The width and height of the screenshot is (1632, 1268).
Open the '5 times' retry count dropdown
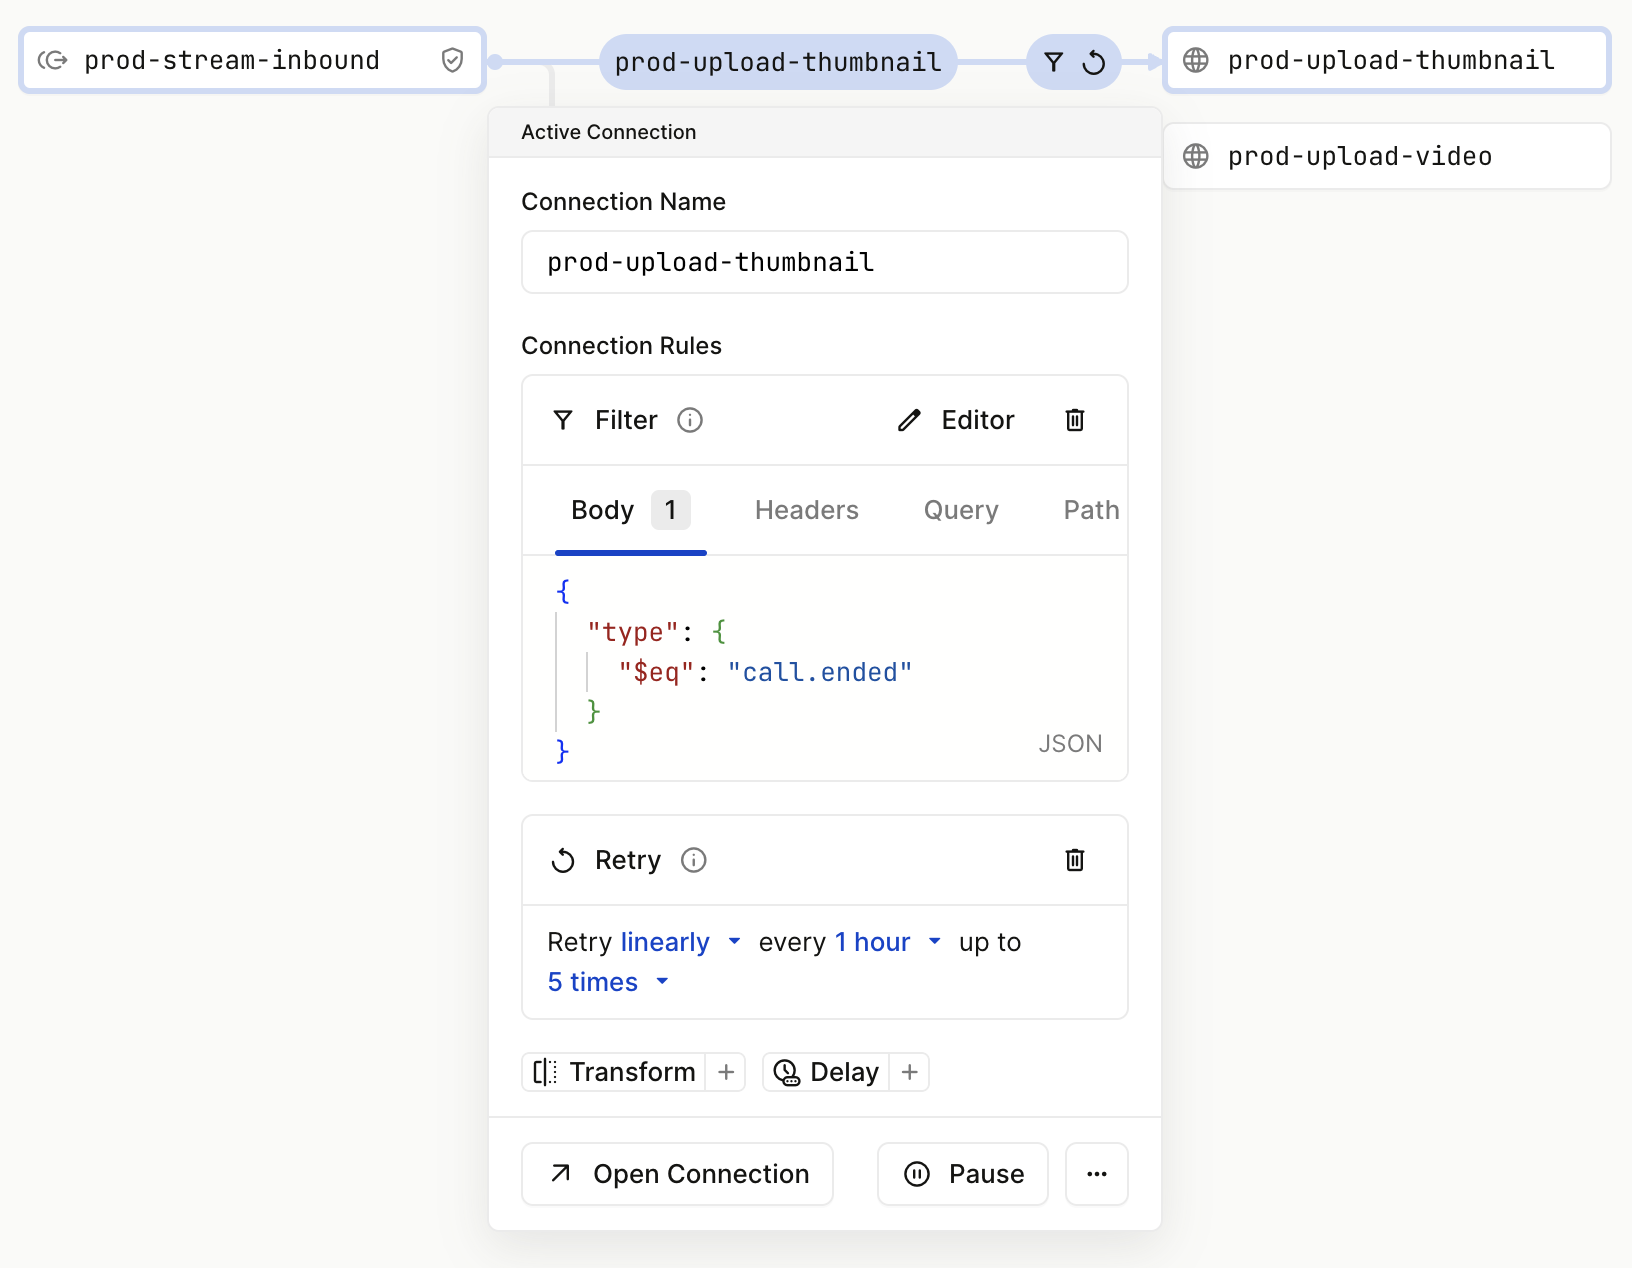click(x=608, y=982)
